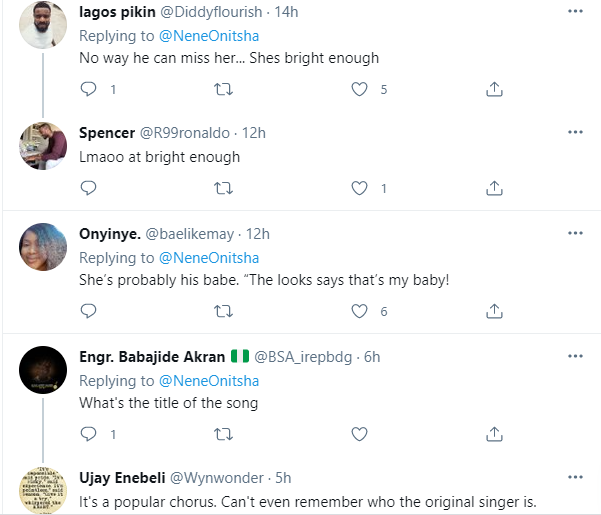Open more options on Onyinye's tweet
Viewport: 601px width, 515px height.
click(575, 233)
